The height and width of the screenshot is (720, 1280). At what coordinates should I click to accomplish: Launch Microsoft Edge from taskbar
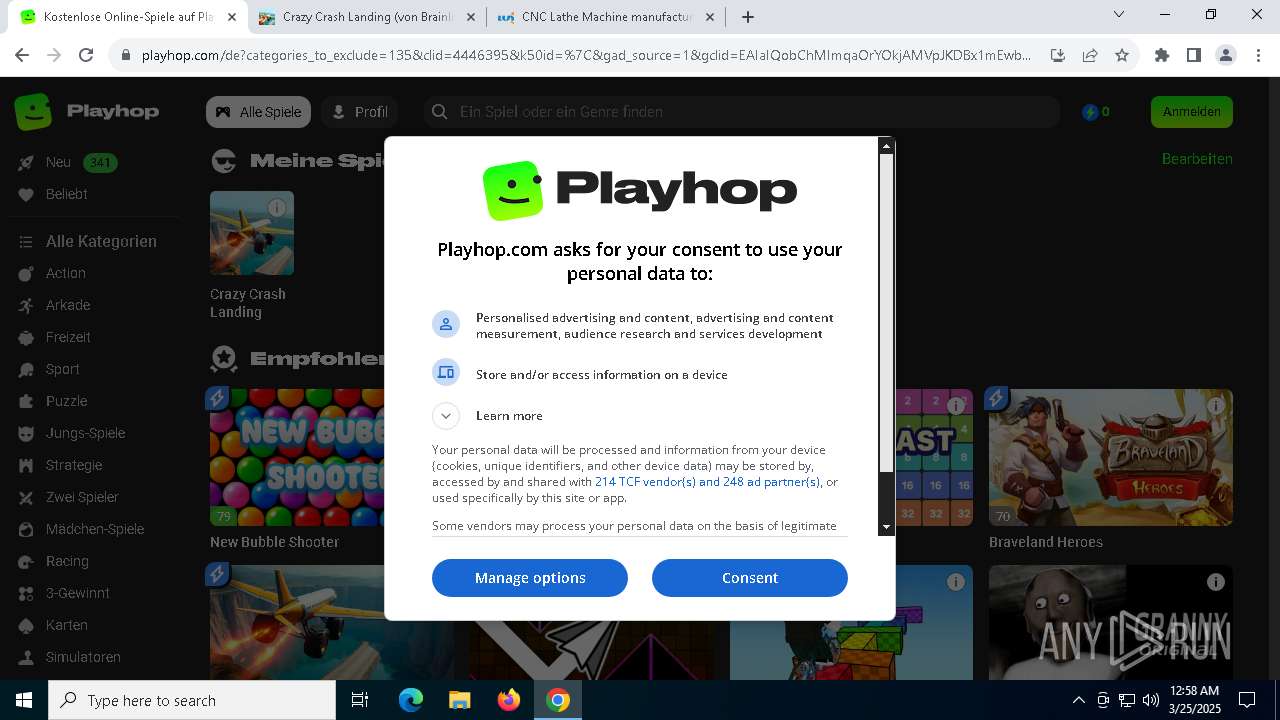[x=411, y=700]
